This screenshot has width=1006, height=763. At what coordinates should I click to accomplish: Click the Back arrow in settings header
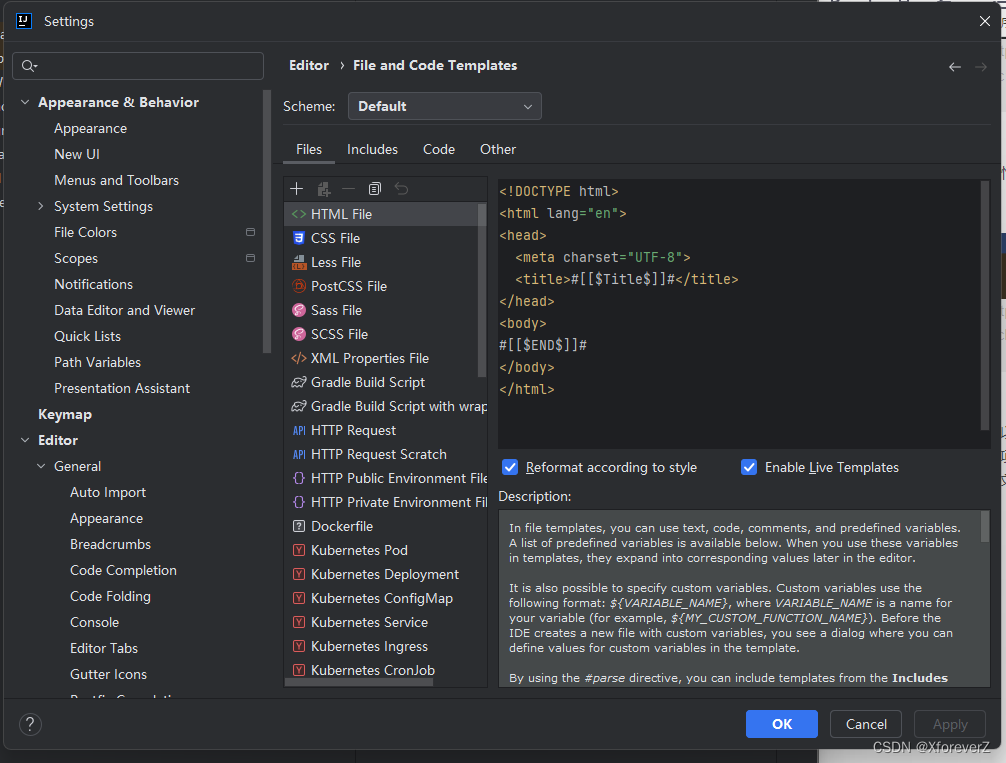point(955,67)
